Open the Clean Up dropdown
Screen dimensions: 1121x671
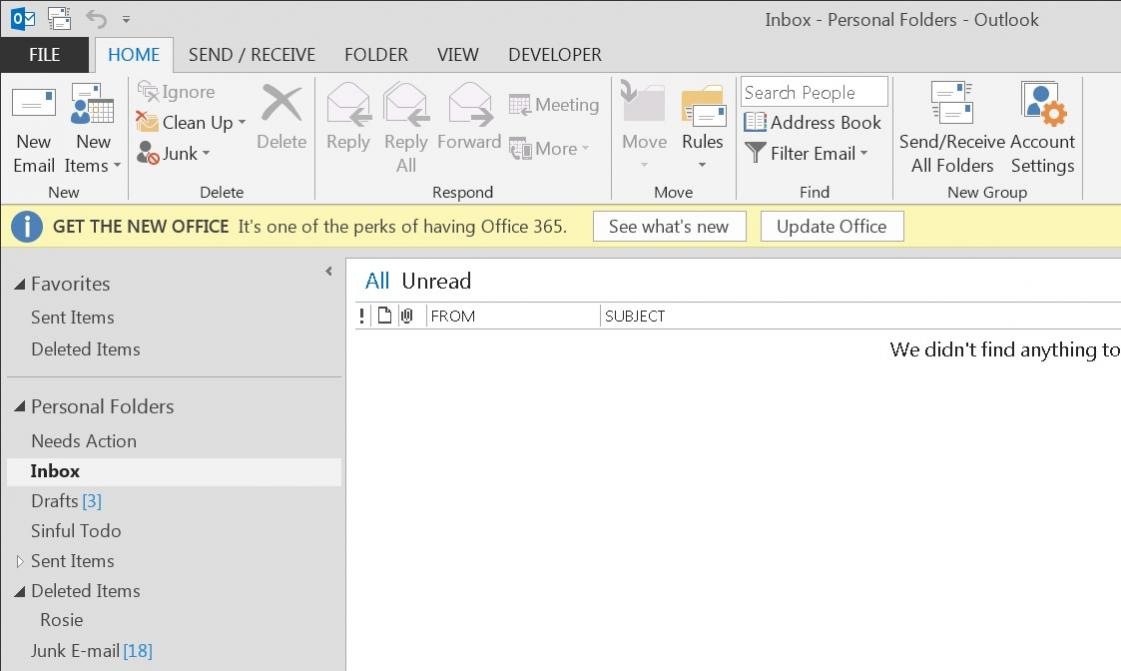(x=191, y=122)
